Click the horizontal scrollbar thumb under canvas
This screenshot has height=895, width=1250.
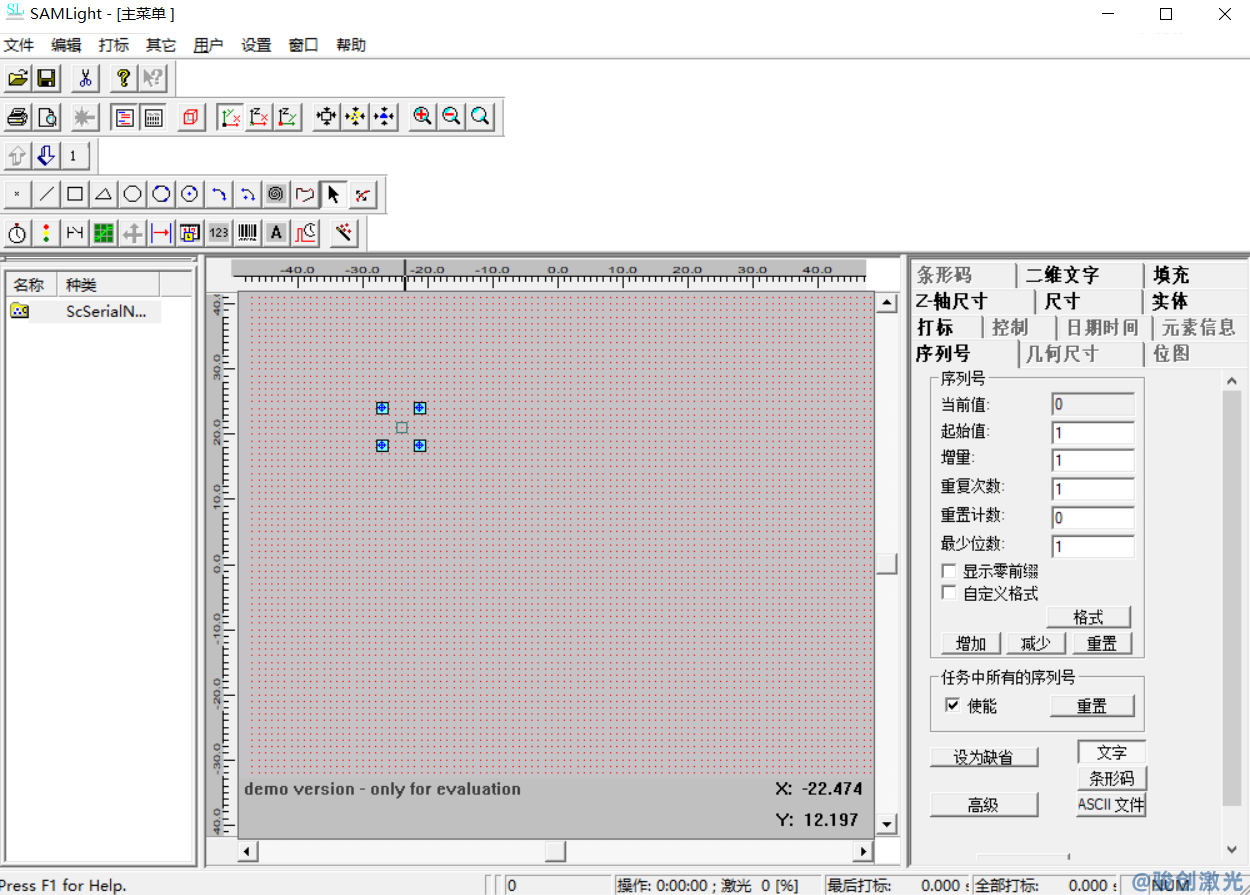coord(554,851)
